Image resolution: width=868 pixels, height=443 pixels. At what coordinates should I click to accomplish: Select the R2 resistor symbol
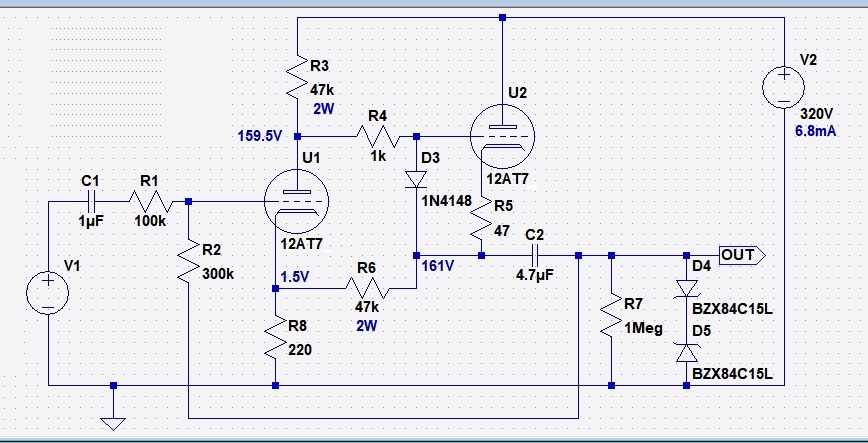coord(188,260)
